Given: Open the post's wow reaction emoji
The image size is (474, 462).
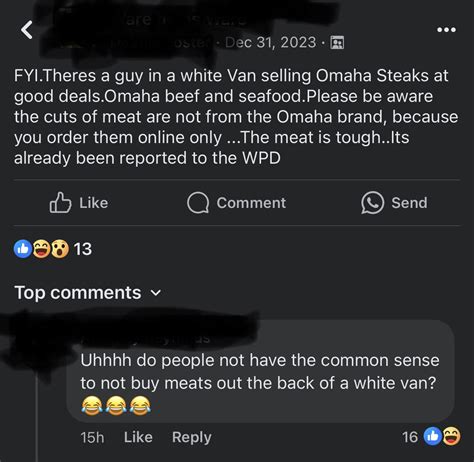Looking at the screenshot, I should click(x=60, y=249).
